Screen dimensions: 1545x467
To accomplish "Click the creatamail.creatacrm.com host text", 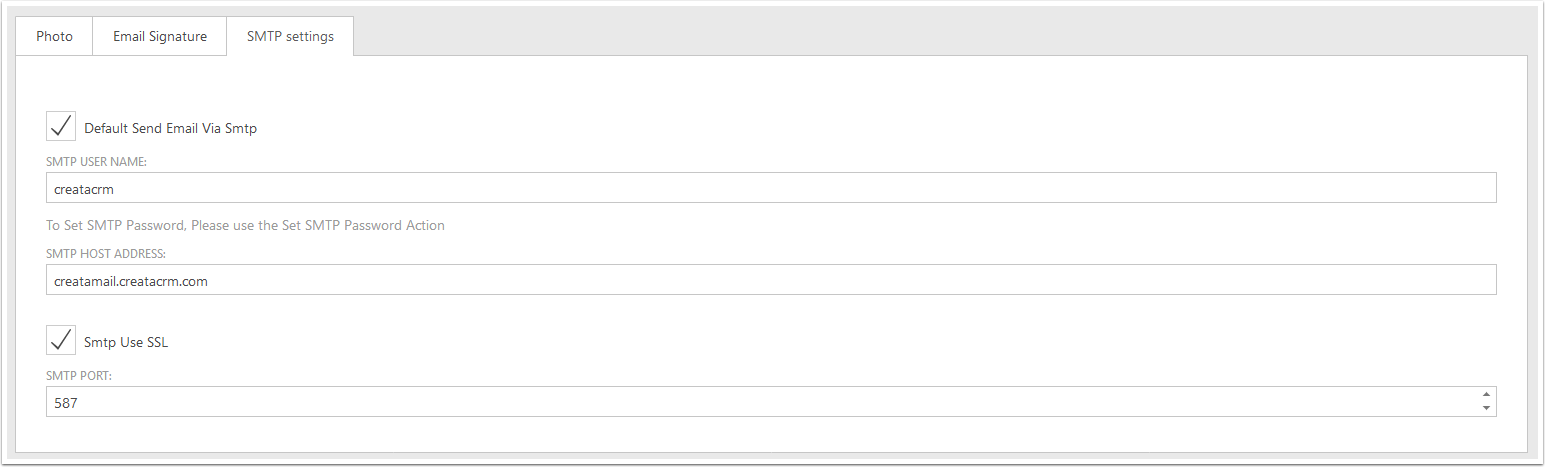I will (131, 281).
